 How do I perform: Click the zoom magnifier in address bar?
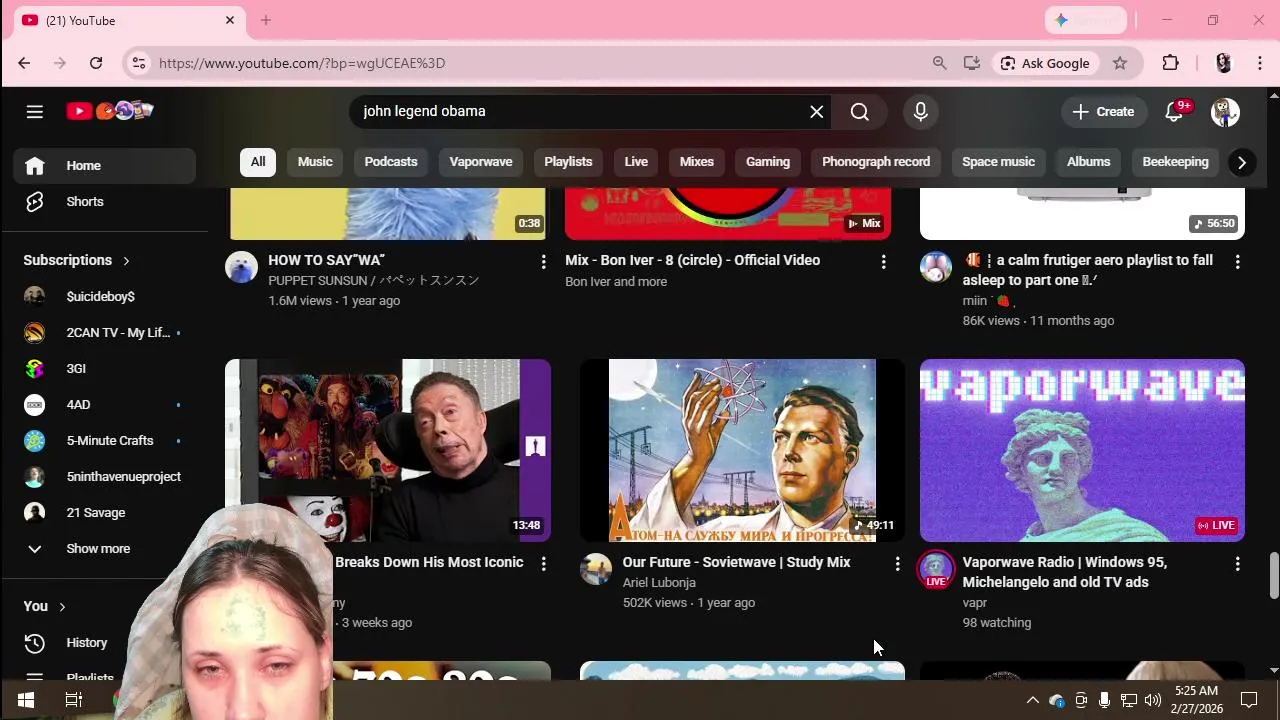939,63
